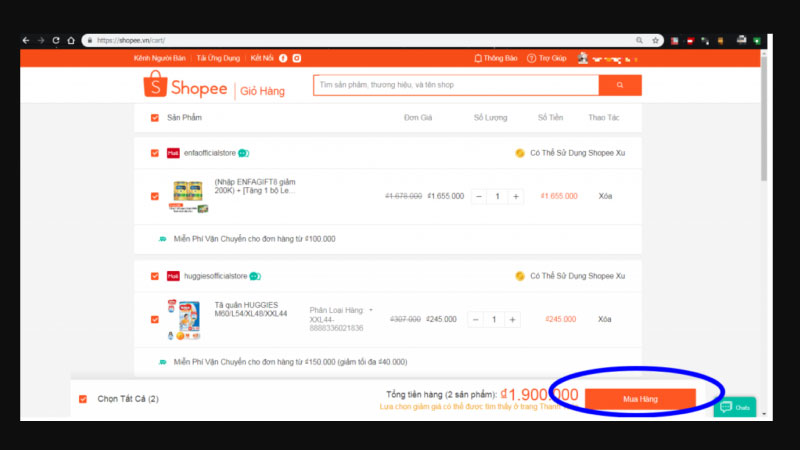Toggle the Sản Phẩm select-all checkbox
The height and width of the screenshot is (450, 800).
[155, 118]
